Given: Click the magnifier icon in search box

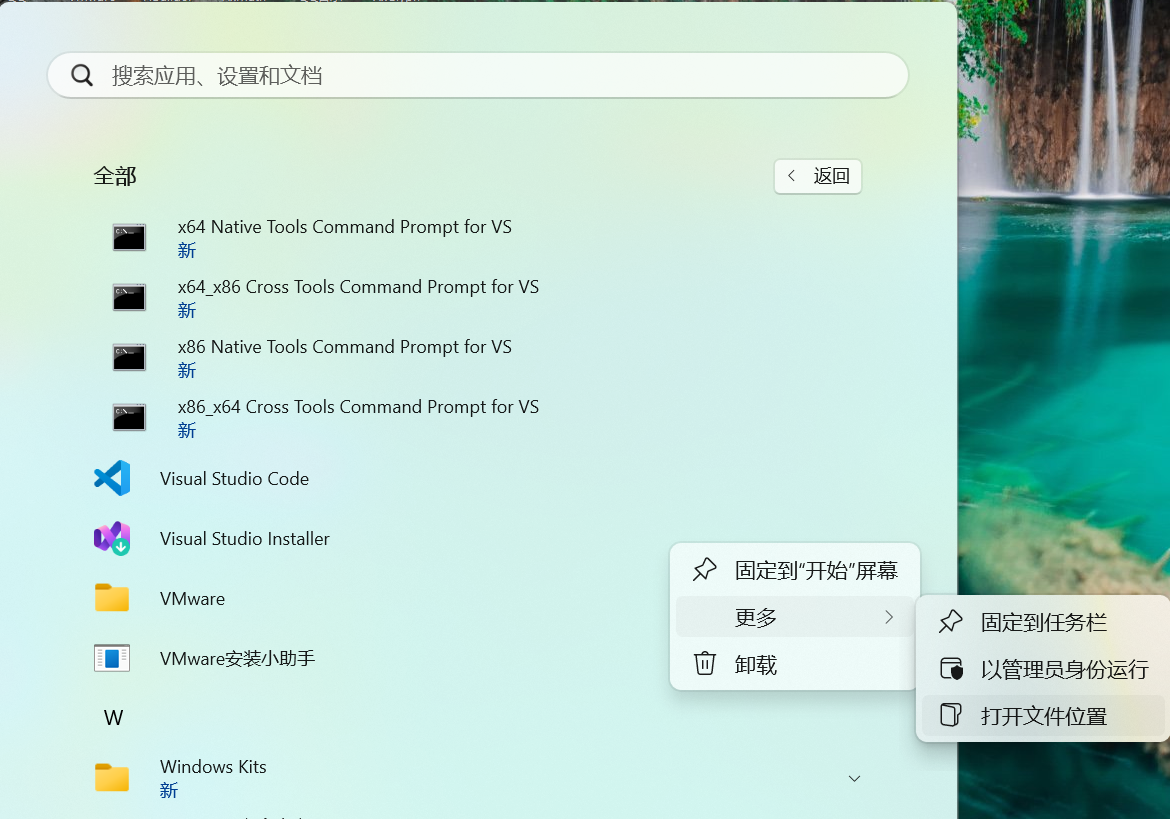Looking at the screenshot, I should [x=82, y=75].
